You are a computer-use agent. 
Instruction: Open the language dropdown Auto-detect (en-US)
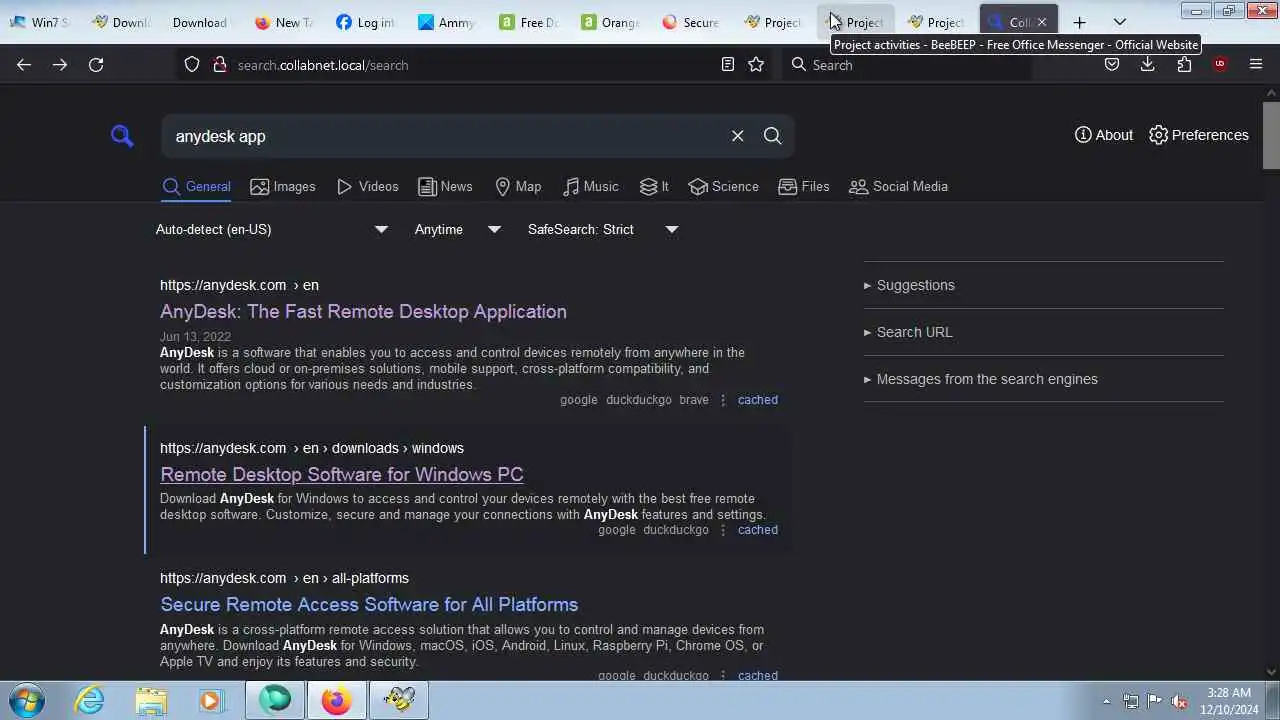tap(271, 229)
